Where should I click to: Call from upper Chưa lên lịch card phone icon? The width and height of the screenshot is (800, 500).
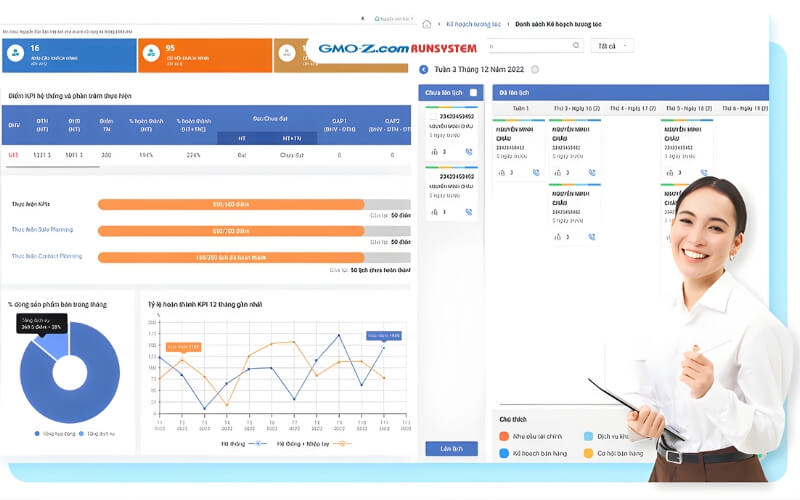coord(468,152)
